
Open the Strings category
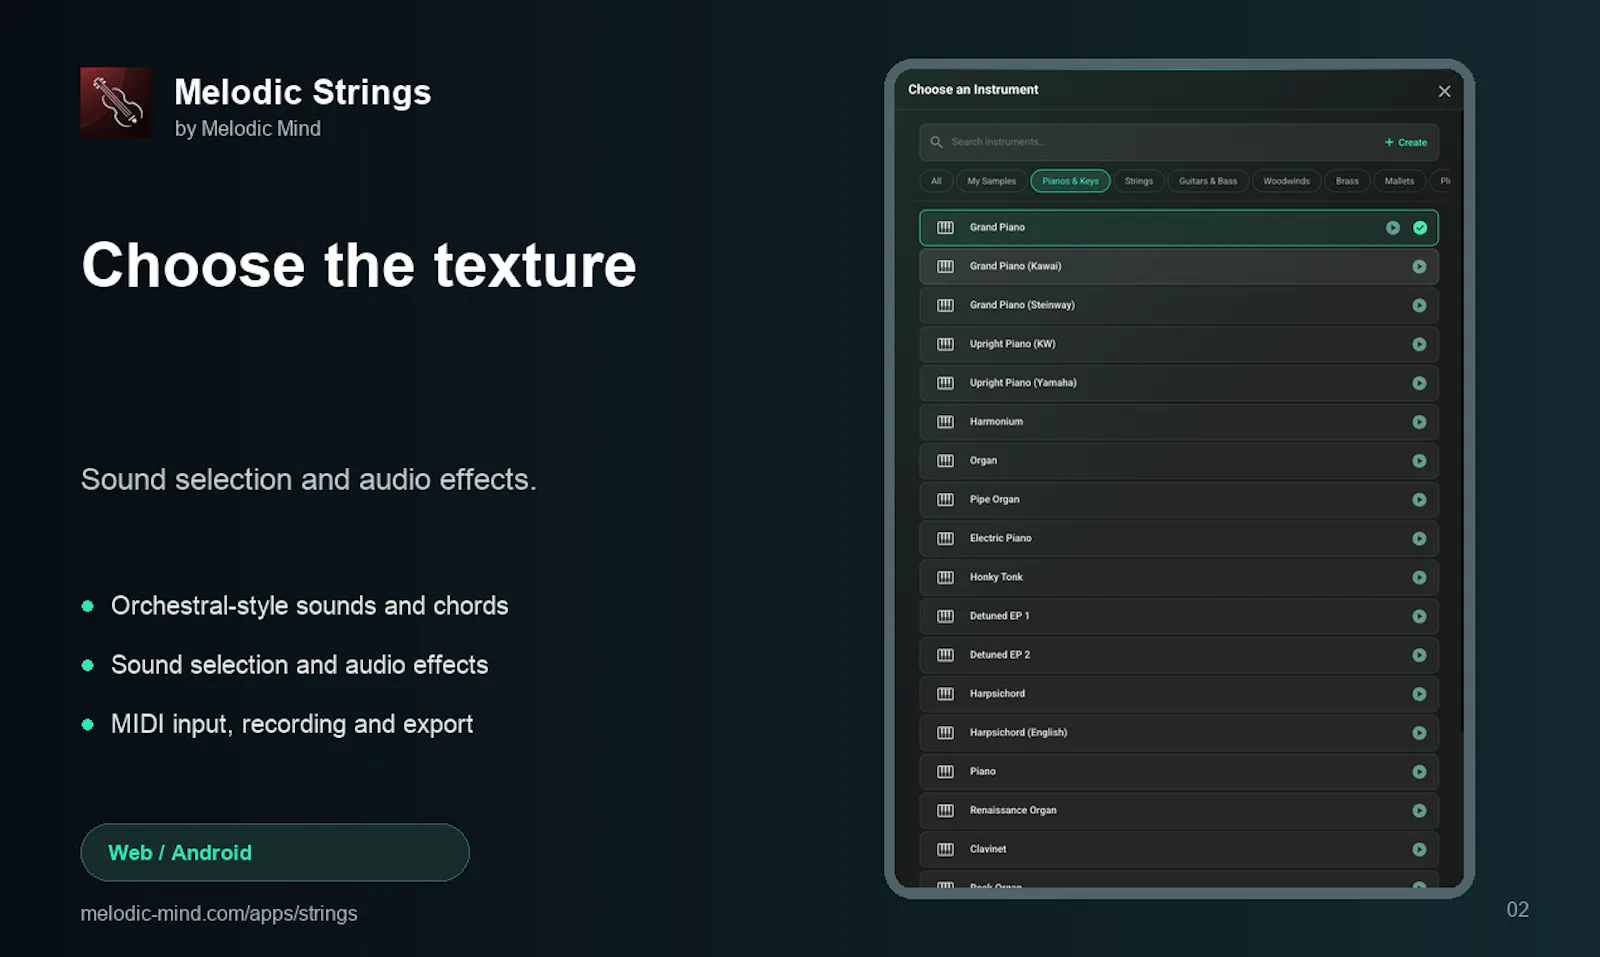pos(1138,181)
